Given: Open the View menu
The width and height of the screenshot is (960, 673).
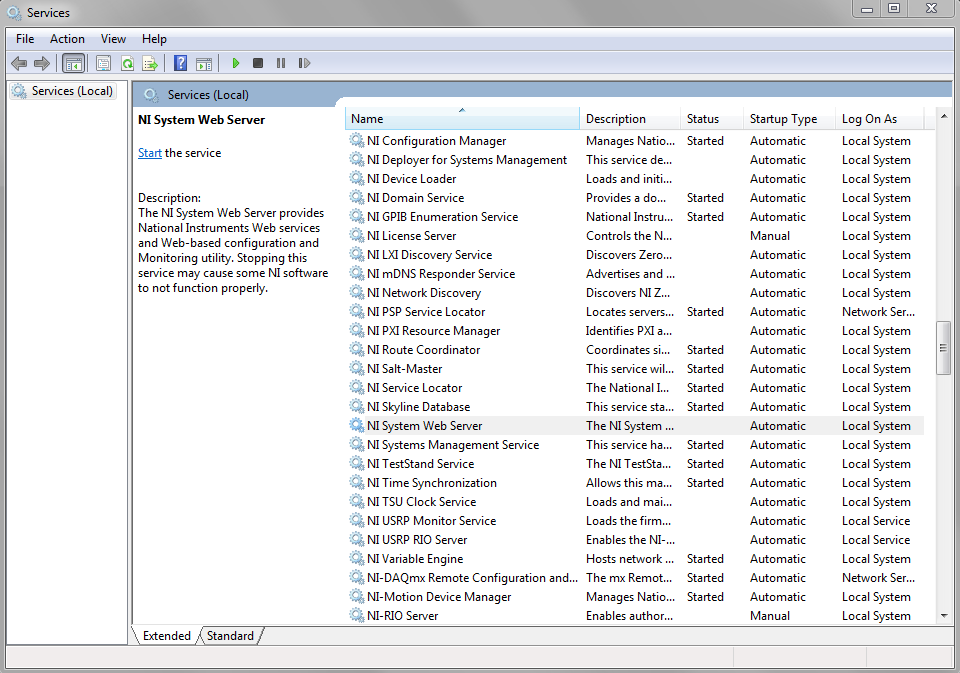Looking at the screenshot, I should pos(113,39).
